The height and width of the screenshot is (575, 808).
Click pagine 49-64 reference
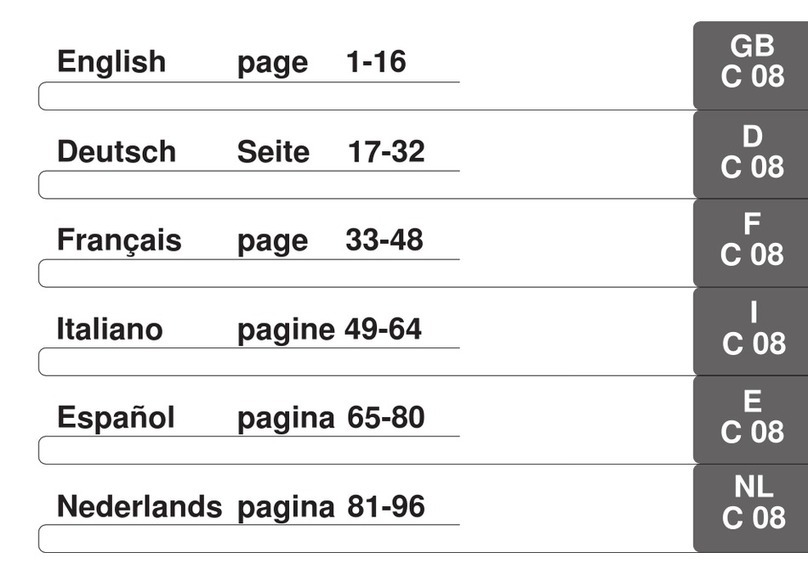(330, 329)
